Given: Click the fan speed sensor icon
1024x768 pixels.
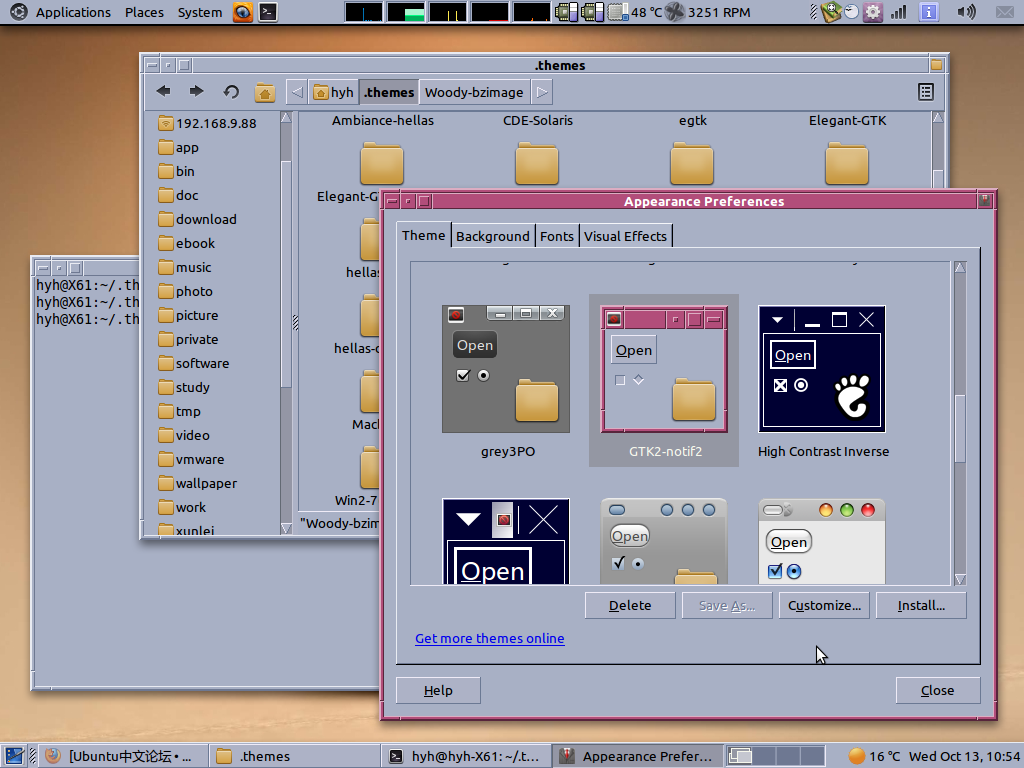Looking at the screenshot, I should (674, 12).
